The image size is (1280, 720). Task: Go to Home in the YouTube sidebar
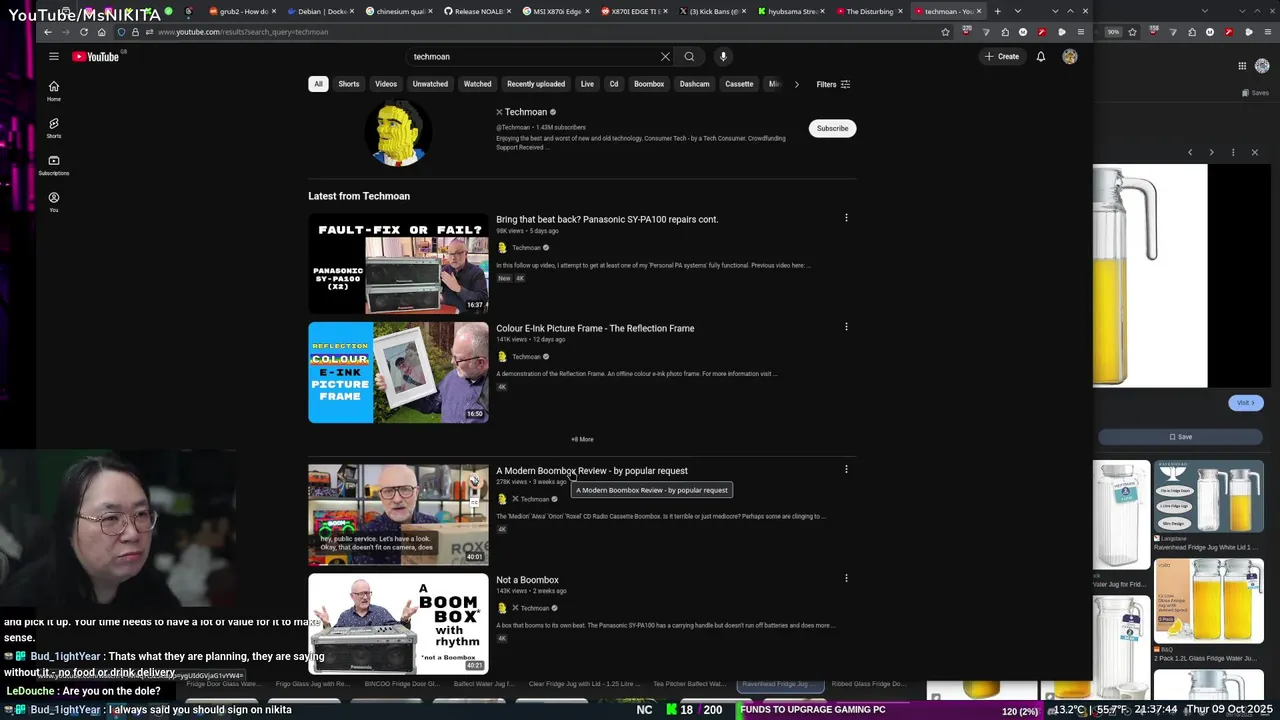click(x=54, y=91)
